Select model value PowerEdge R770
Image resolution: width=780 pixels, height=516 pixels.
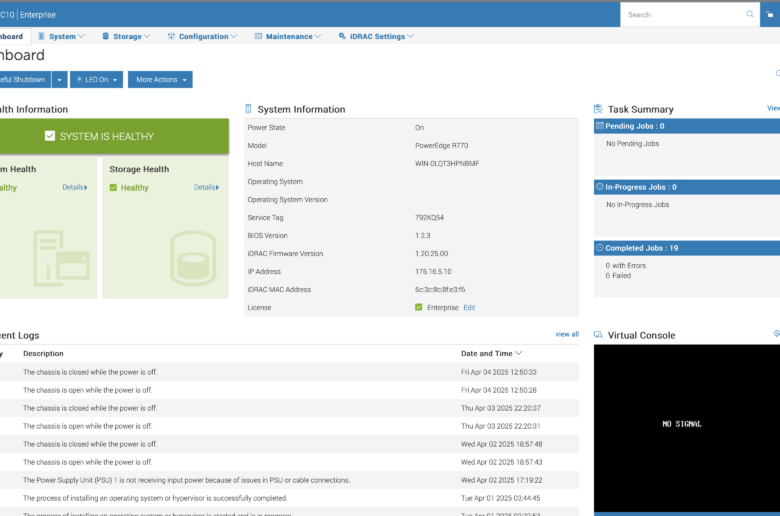point(441,146)
